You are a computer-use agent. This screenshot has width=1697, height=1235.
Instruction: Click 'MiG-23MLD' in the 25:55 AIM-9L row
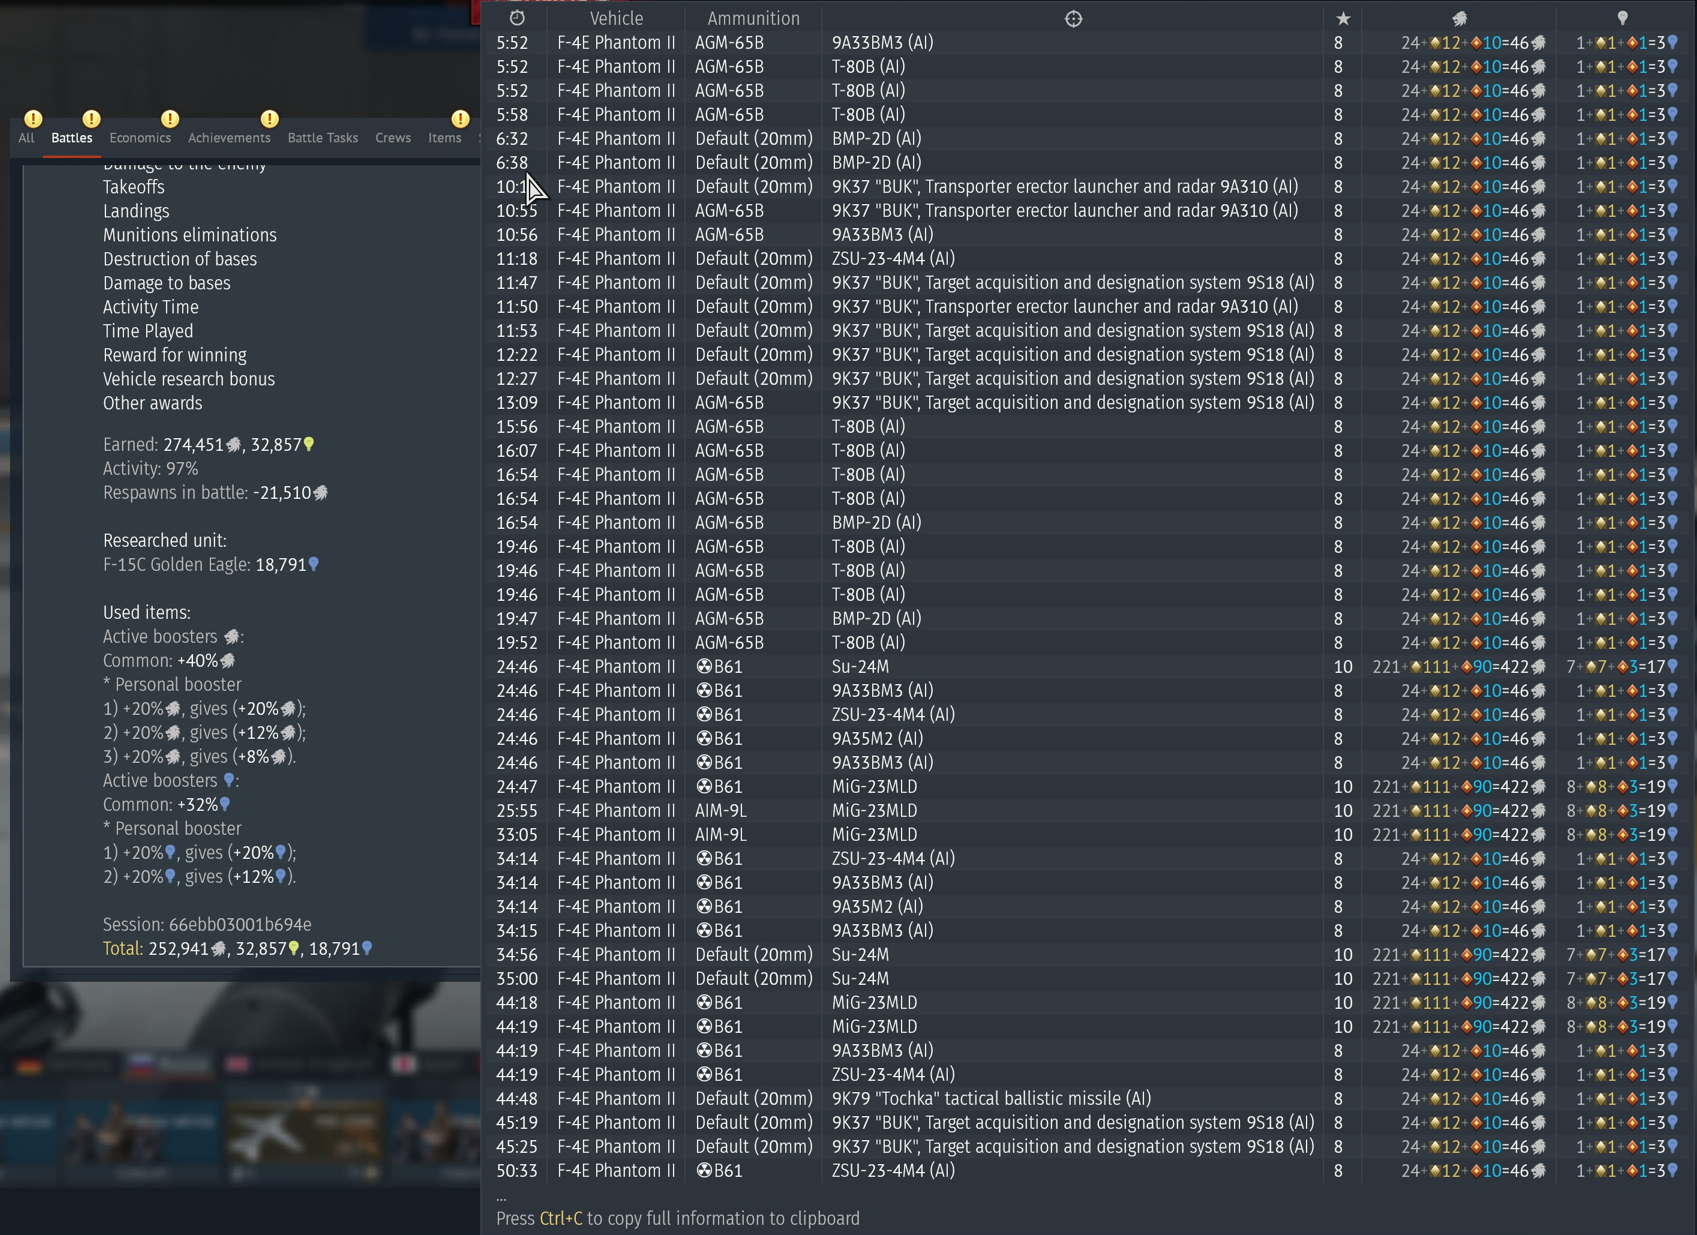point(875,810)
